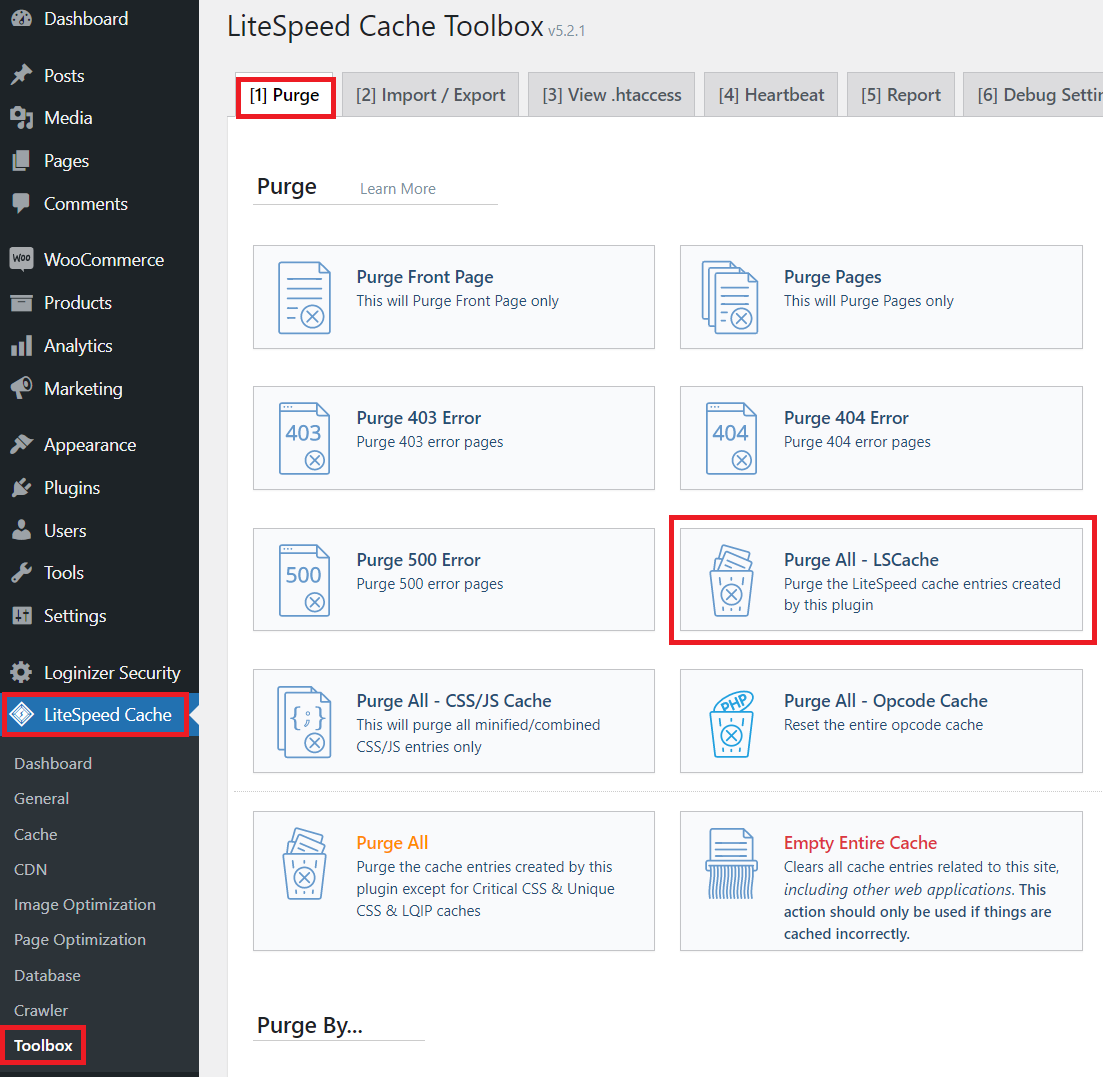Click the LSCache trash bin icon
This screenshot has height=1077, width=1103.
pos(732,581)
